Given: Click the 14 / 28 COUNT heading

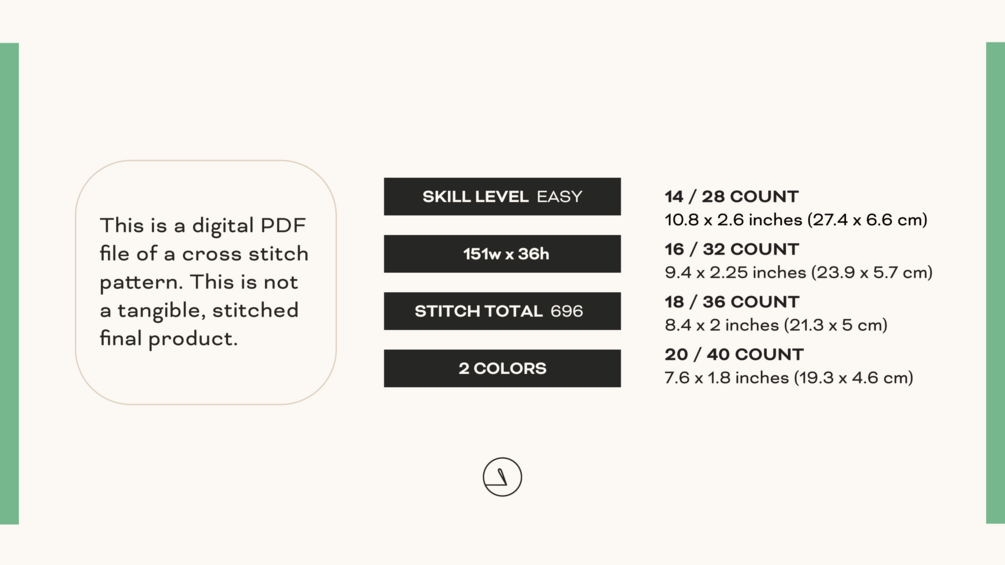Looking at the screenshot, I should pyautogui.click(x=732, y=197).
